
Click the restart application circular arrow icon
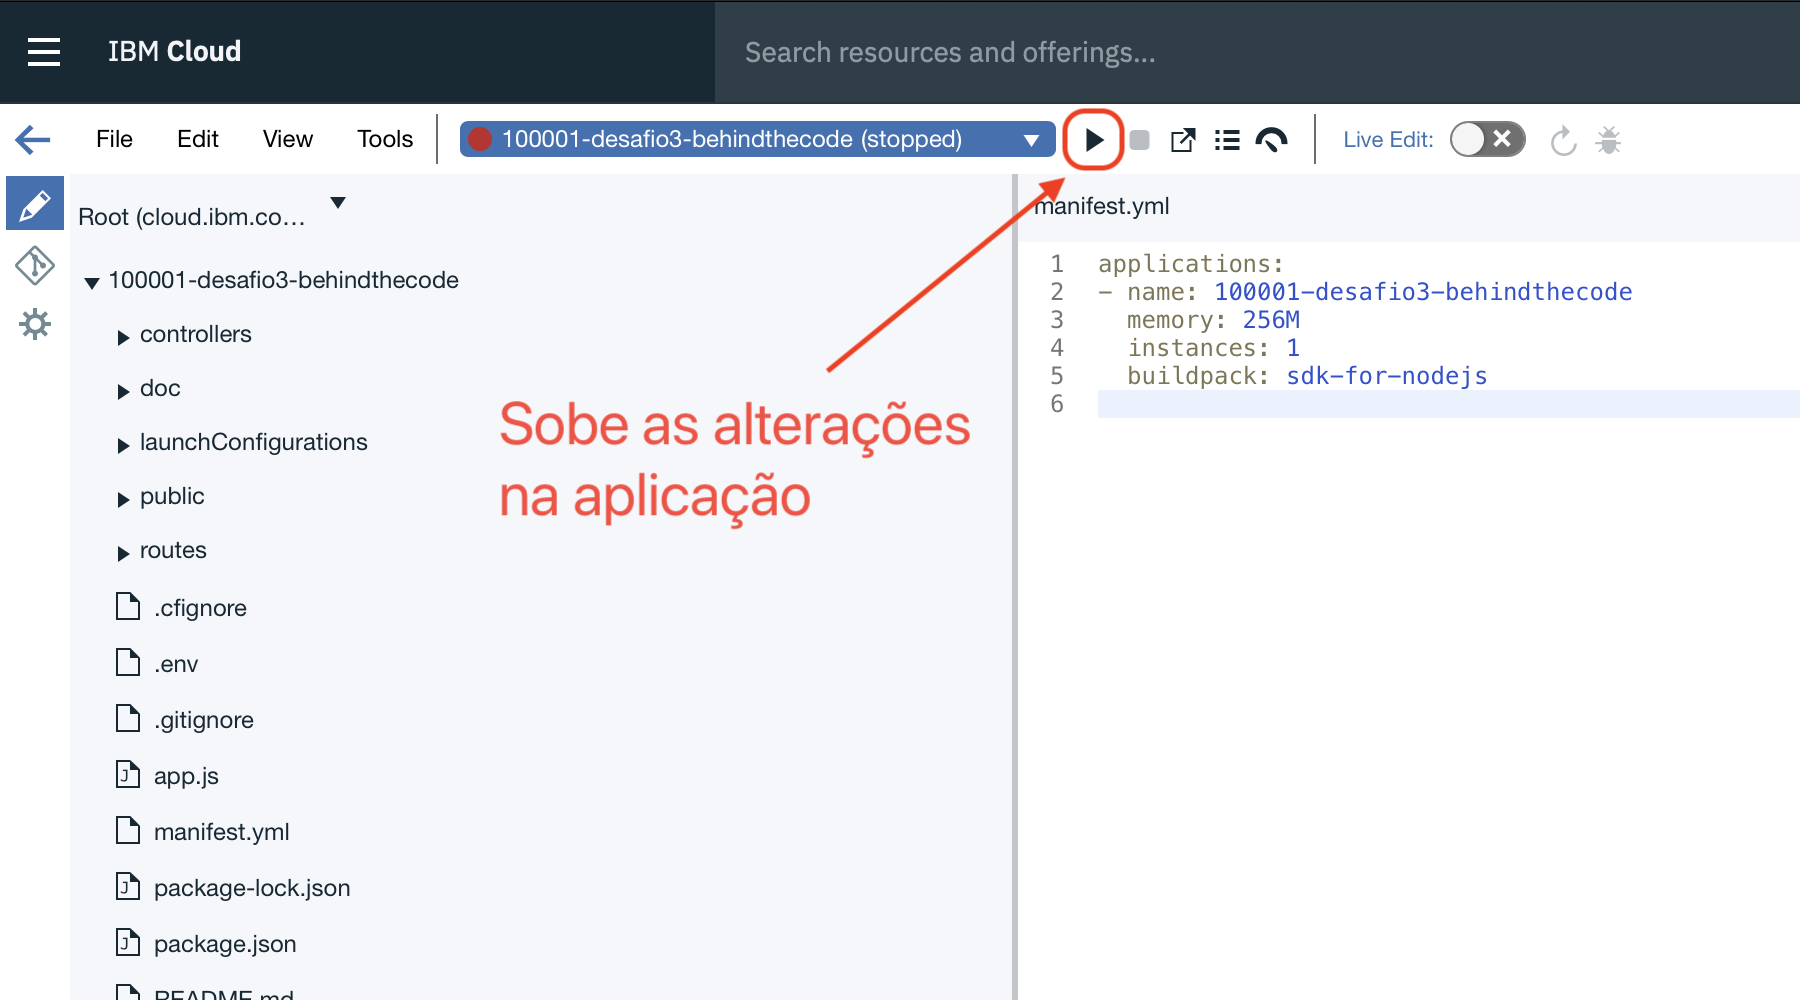coord(1563,140)
